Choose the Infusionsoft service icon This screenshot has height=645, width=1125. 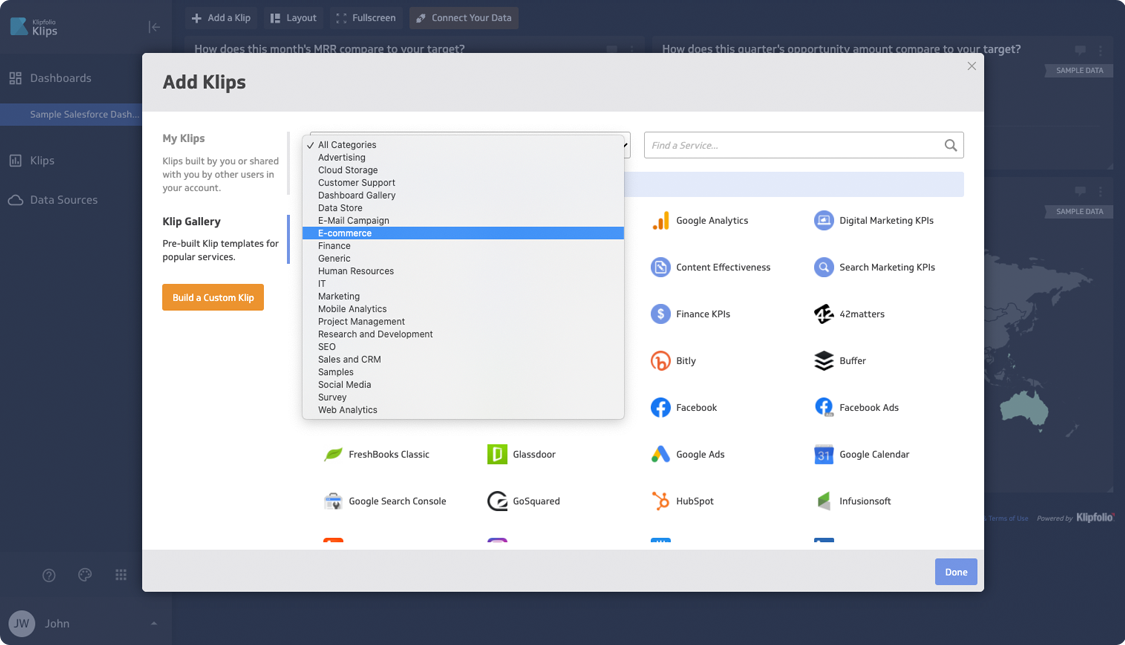[824, 501]
